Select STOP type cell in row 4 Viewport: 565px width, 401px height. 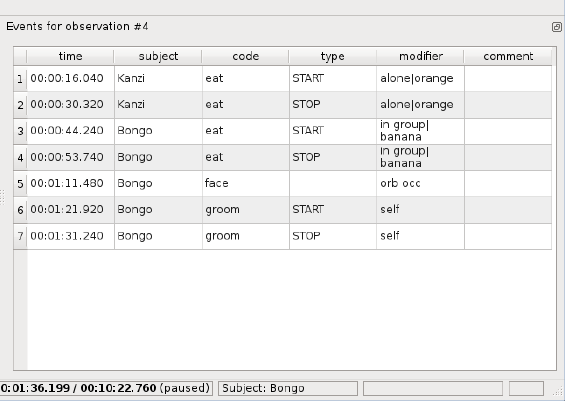pyautogui.click(x=333, y=157)
